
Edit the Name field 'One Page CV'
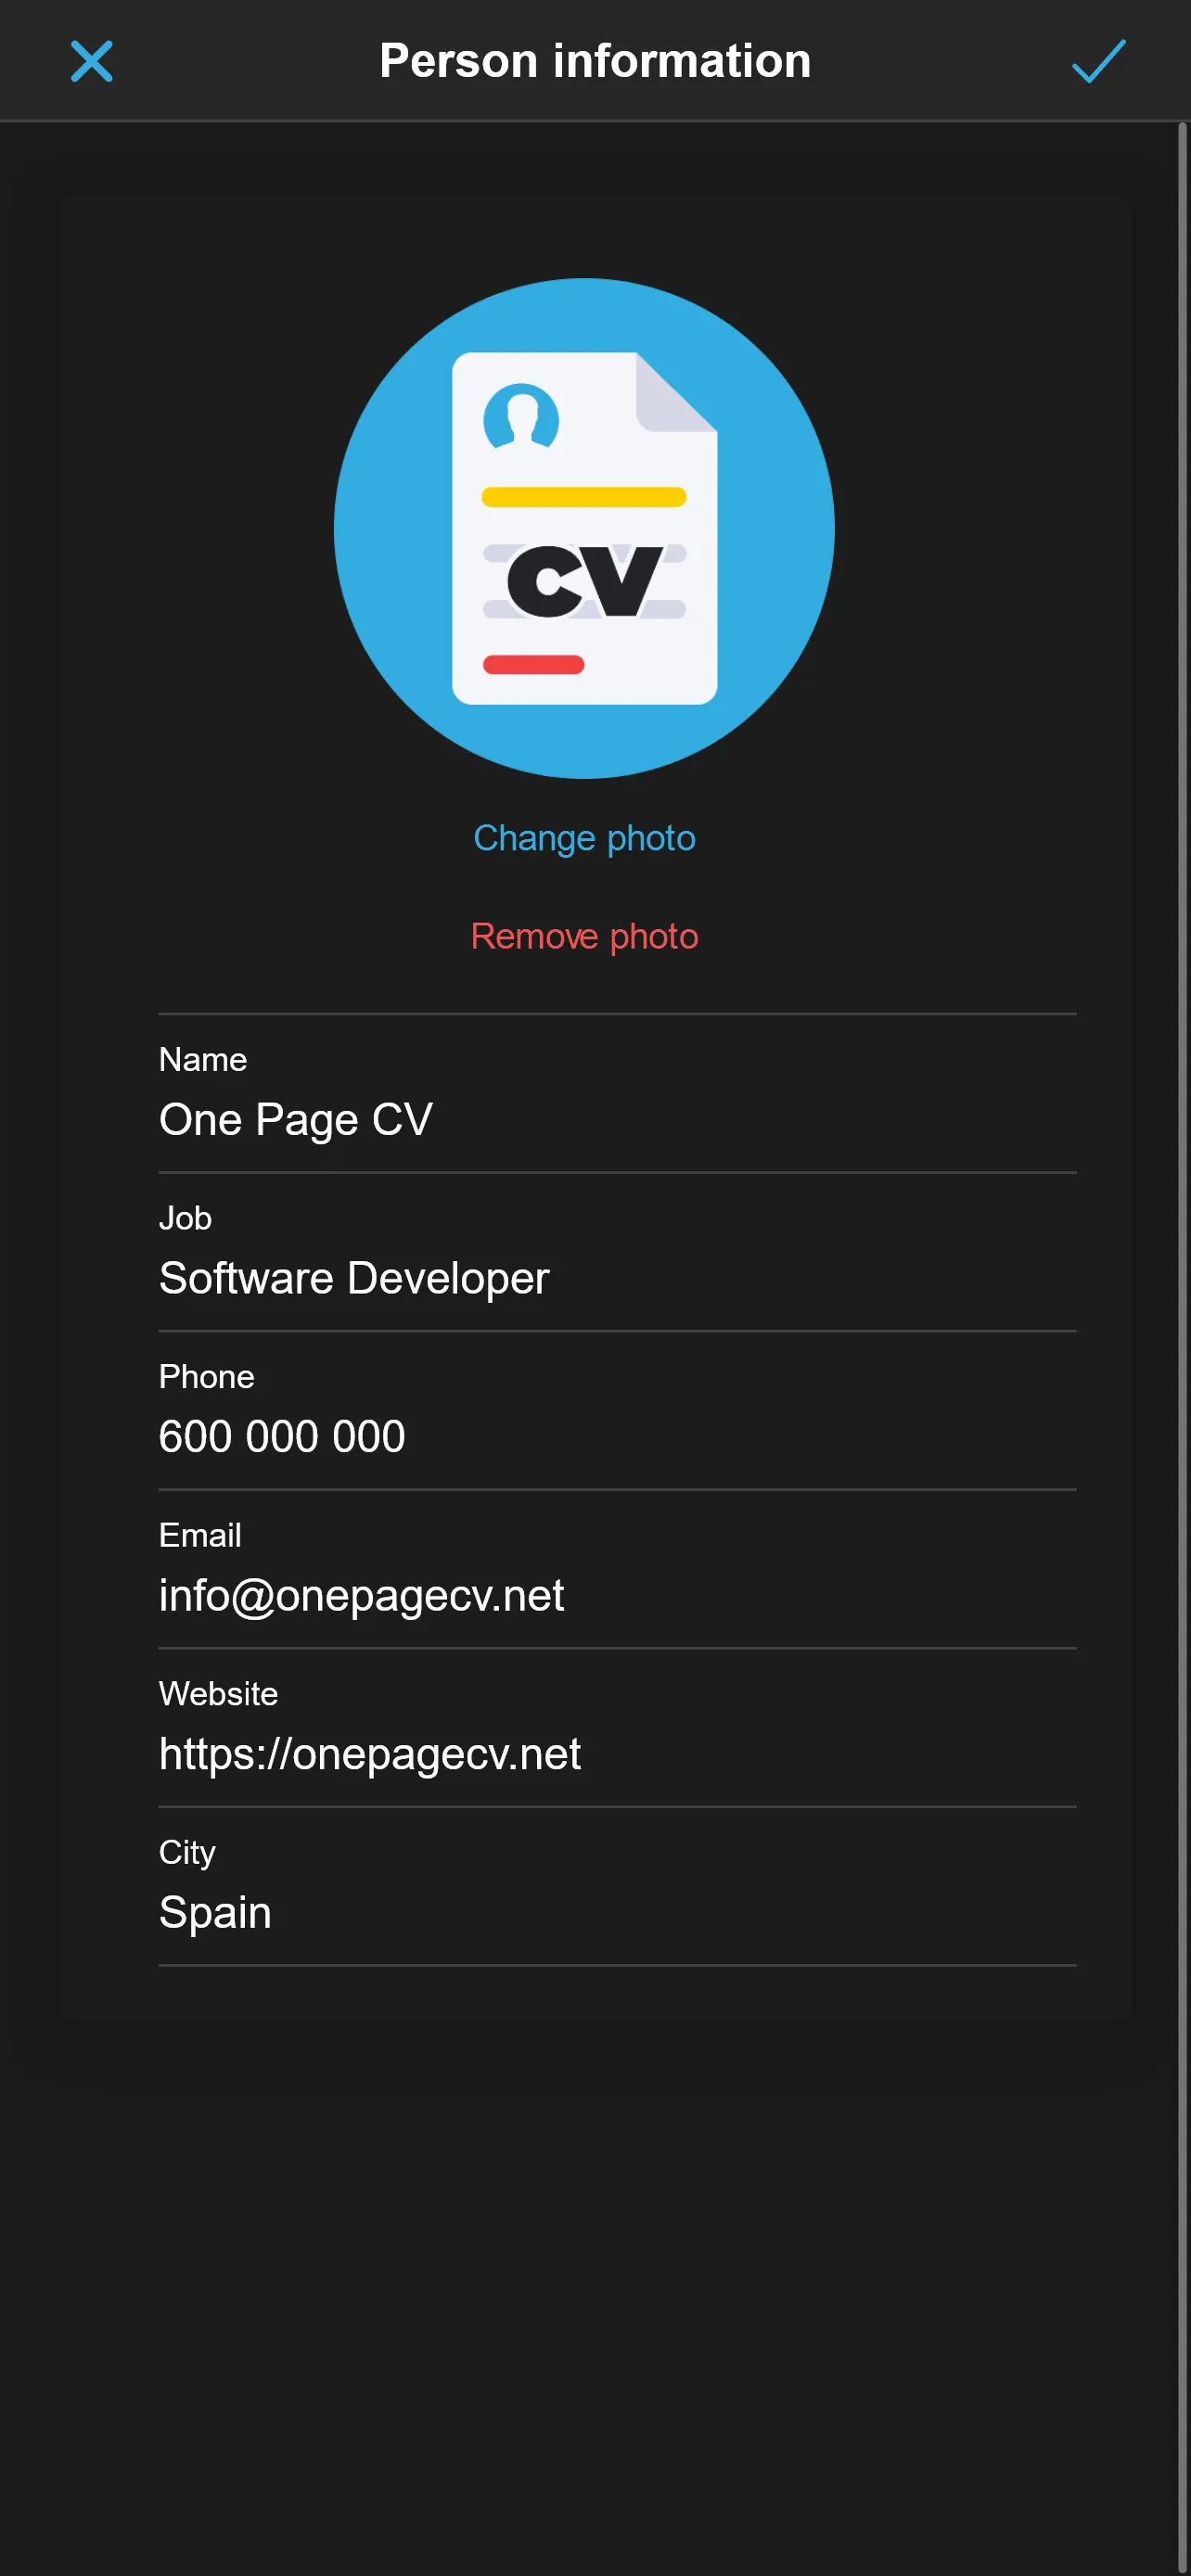pos(617,1120)
